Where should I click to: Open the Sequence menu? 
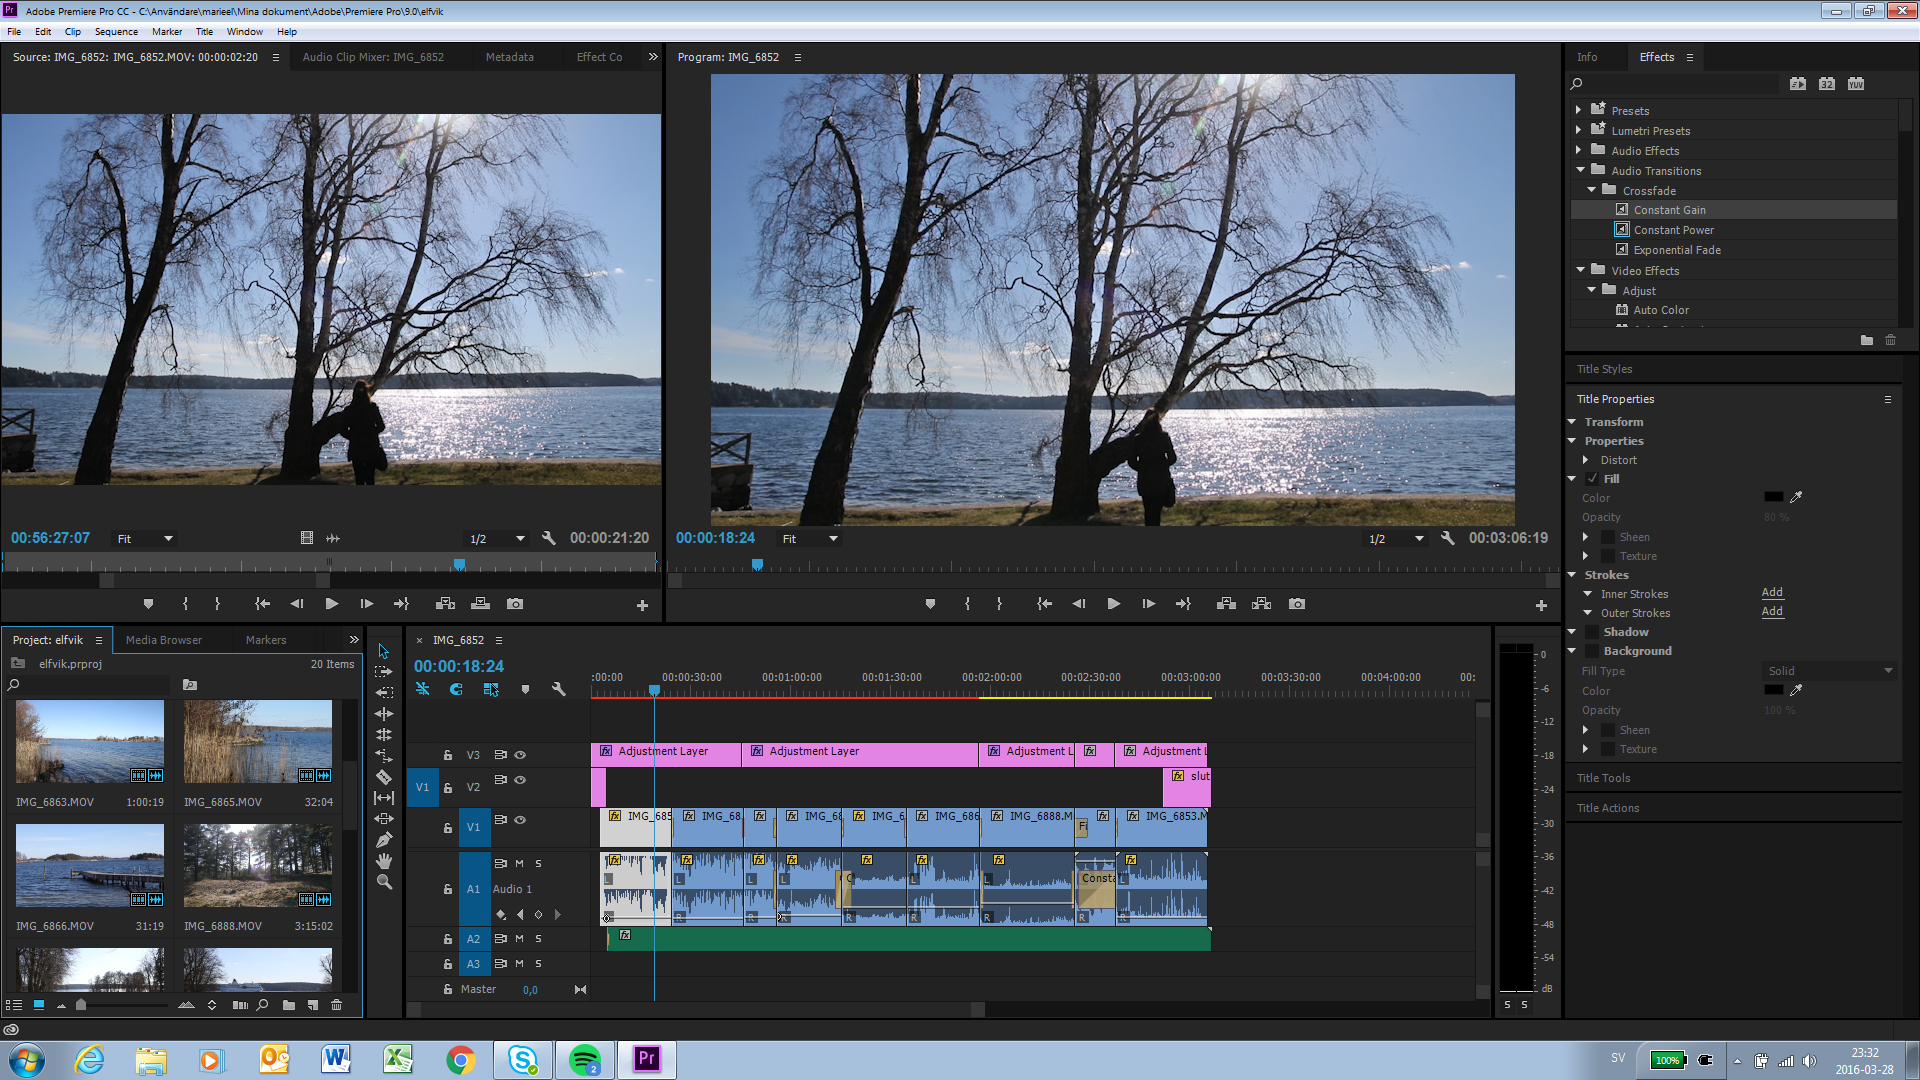tap(116, 31)
